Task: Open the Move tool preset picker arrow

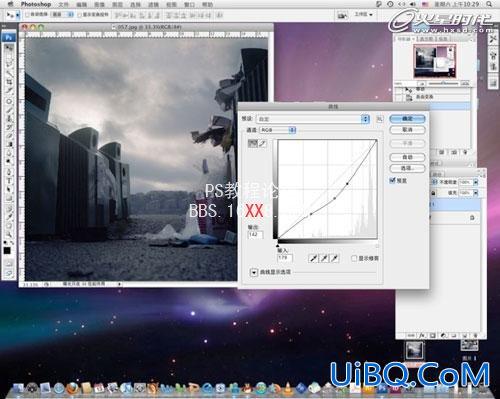Action: pos(18,15)
